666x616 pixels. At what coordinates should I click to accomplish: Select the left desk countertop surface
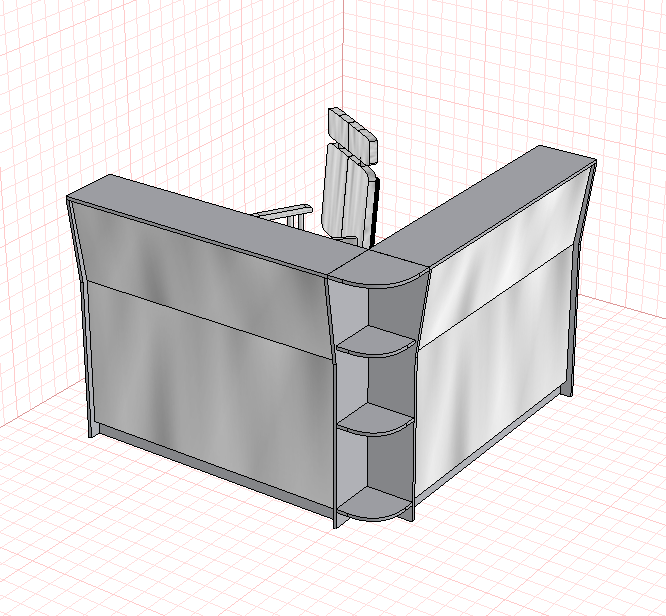click(x=217, y=223)
